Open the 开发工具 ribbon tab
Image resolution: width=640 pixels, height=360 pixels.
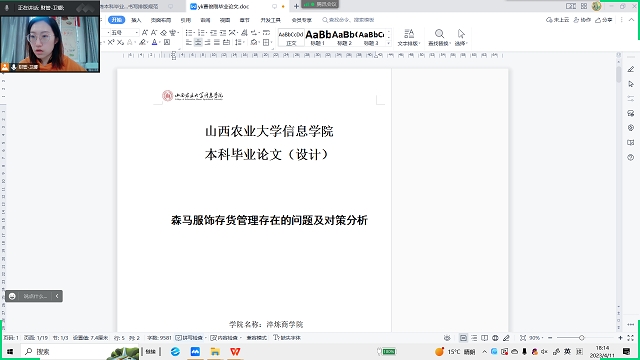point(271,20)
